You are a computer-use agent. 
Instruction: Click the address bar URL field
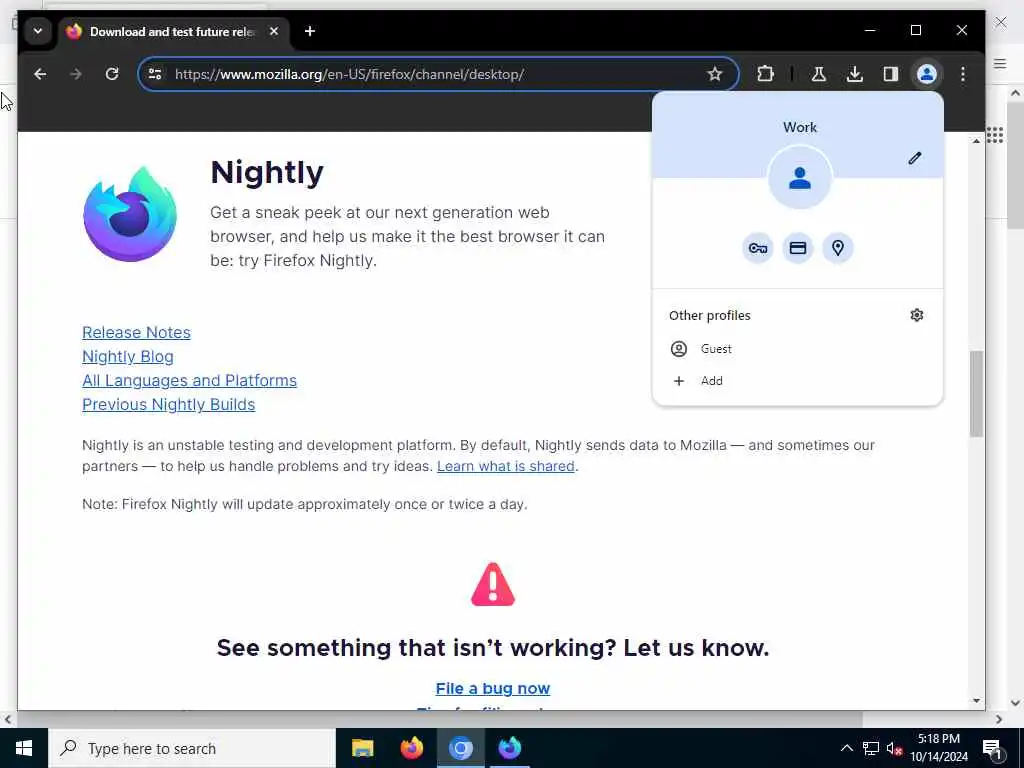click(438, 74)
